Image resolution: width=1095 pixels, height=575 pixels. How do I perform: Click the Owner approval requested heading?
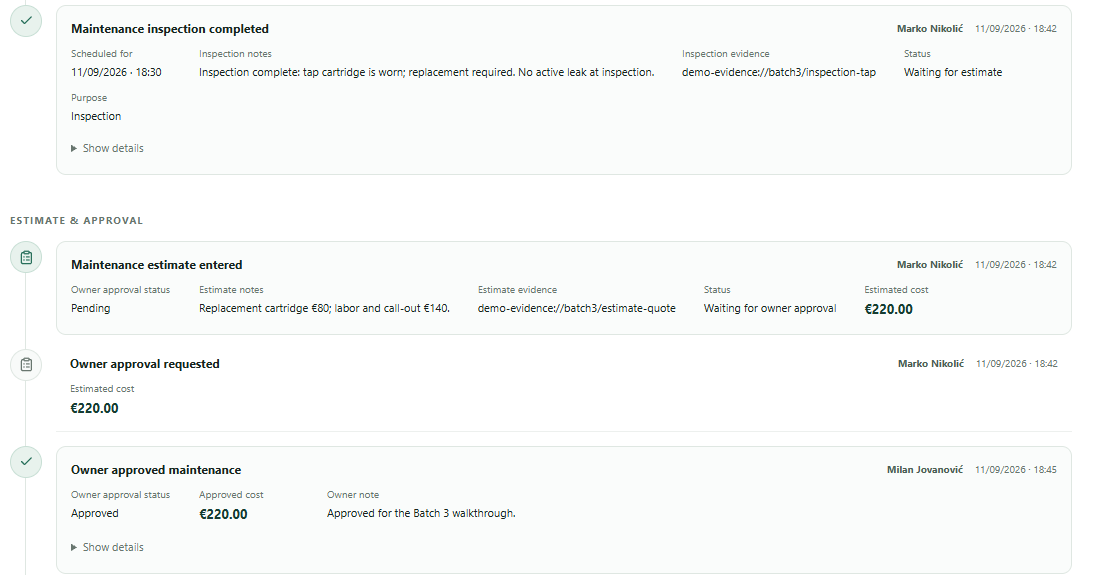pos(145,364)
